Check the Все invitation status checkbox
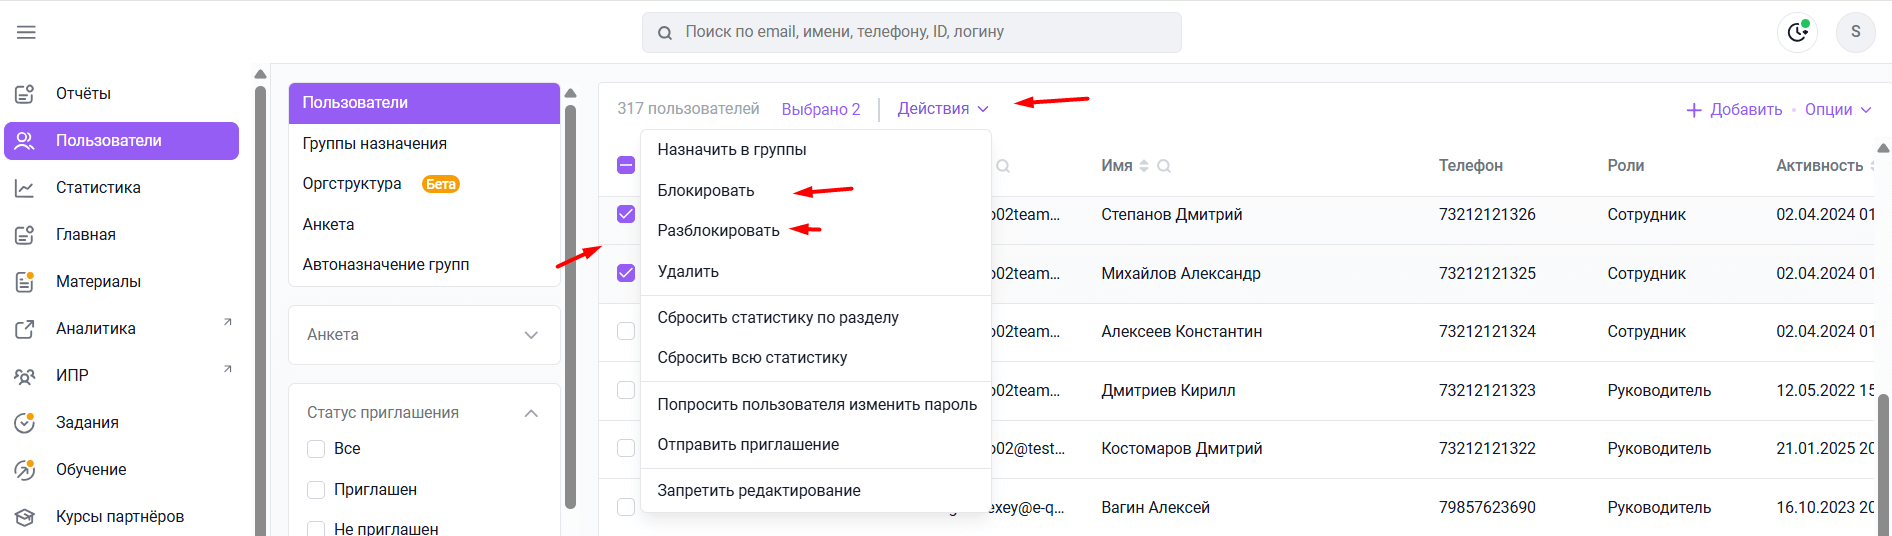 [x=316, y=449]
